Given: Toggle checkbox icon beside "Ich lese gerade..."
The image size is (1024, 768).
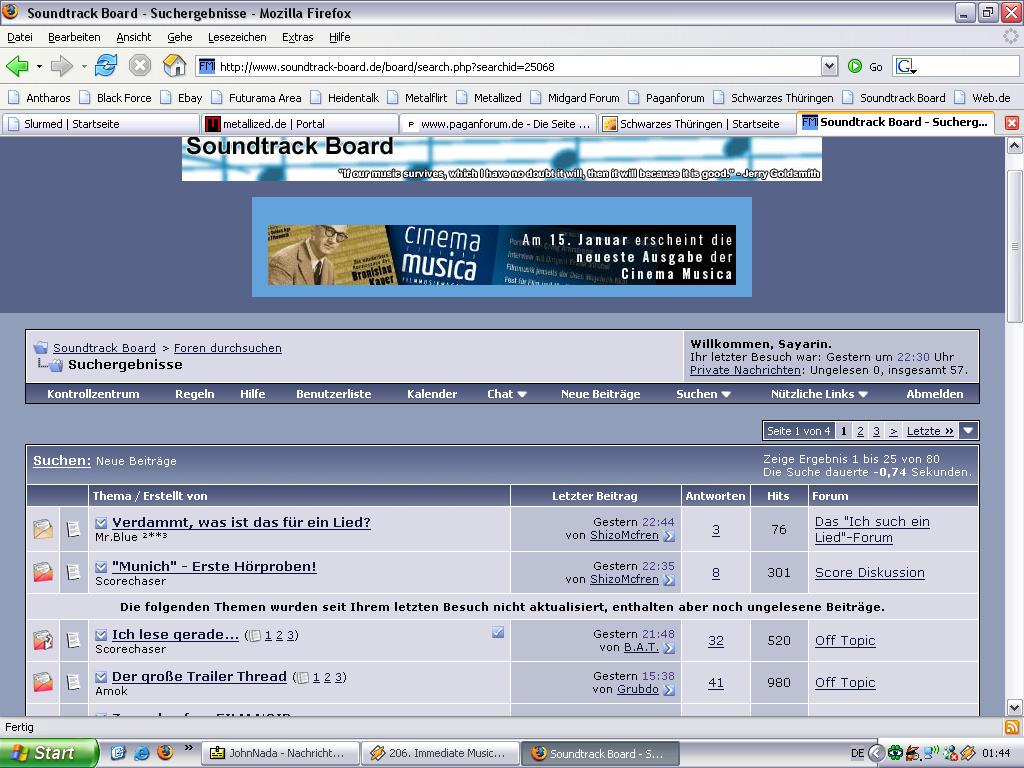Looking at the screenshot, I should (x=101, y=635).
